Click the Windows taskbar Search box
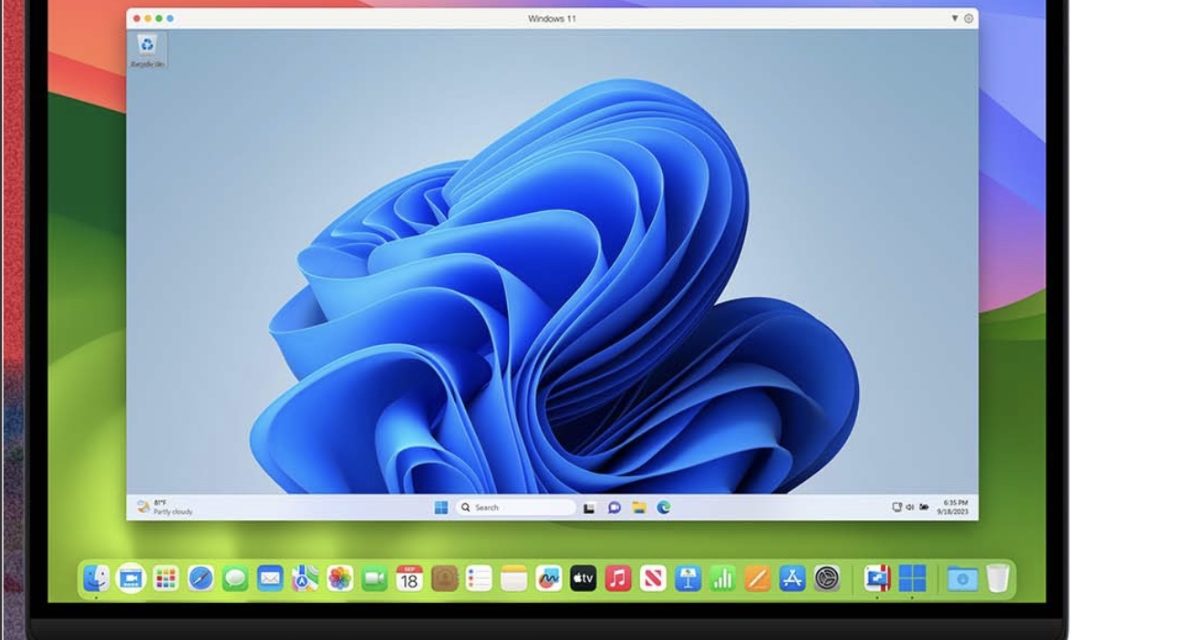The height and width of the screenshot is (640, 1200). (x=515, y=508)
